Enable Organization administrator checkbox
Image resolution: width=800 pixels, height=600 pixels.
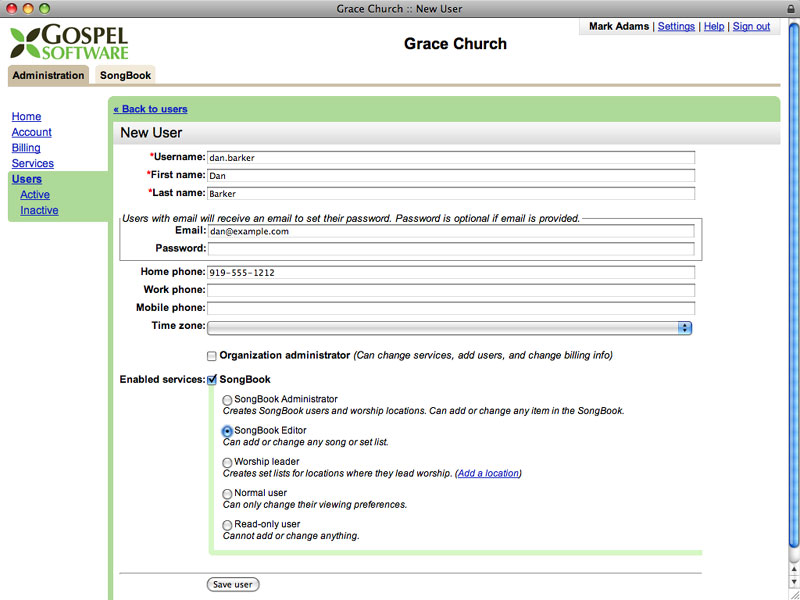[x=212, y=356]
